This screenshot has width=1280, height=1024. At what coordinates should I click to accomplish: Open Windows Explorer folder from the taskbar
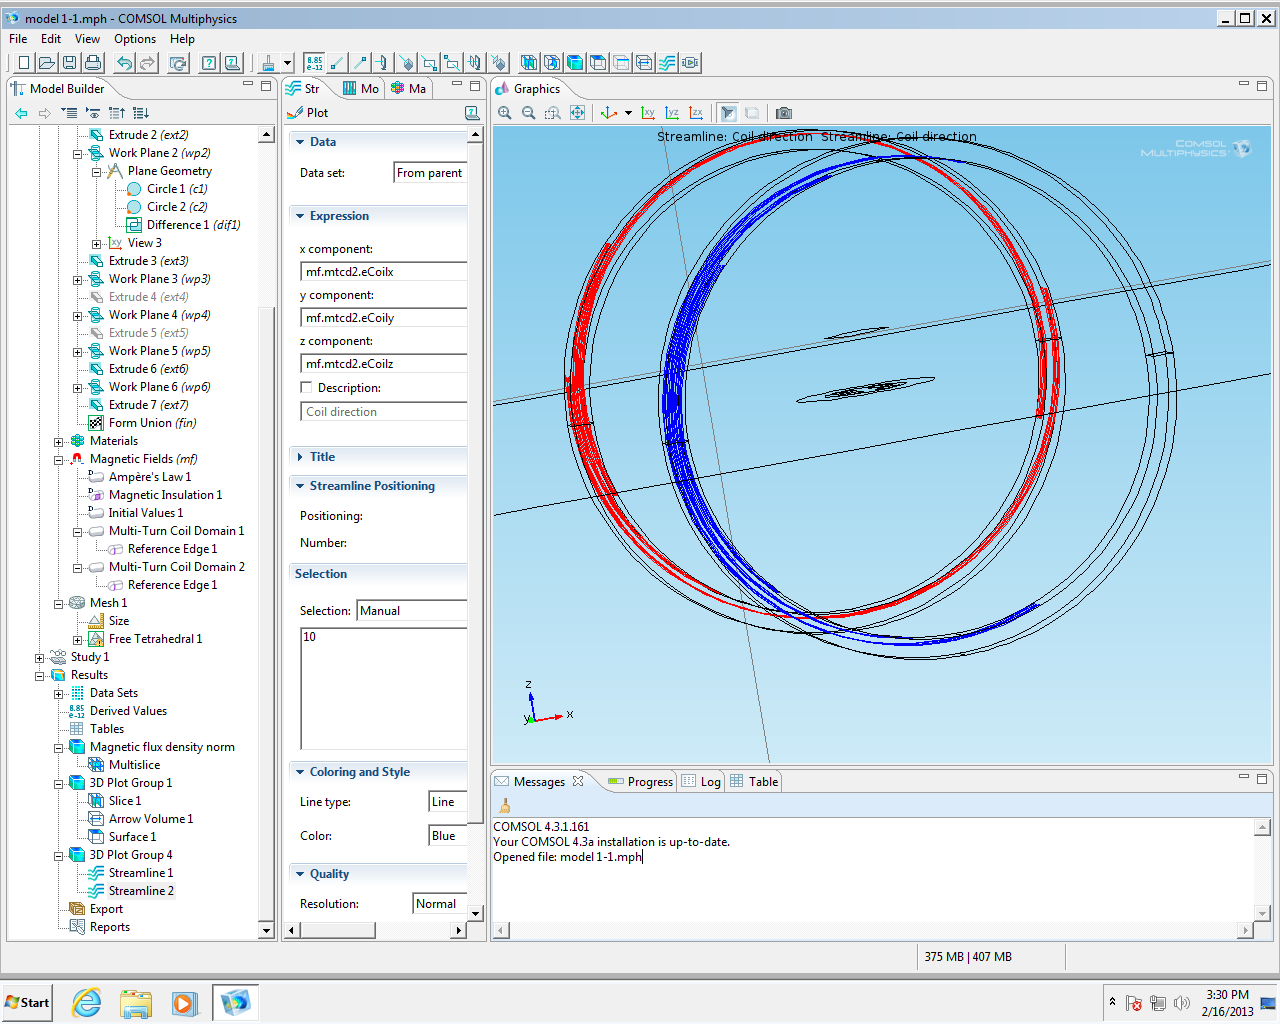click(x=135, y=1002)
